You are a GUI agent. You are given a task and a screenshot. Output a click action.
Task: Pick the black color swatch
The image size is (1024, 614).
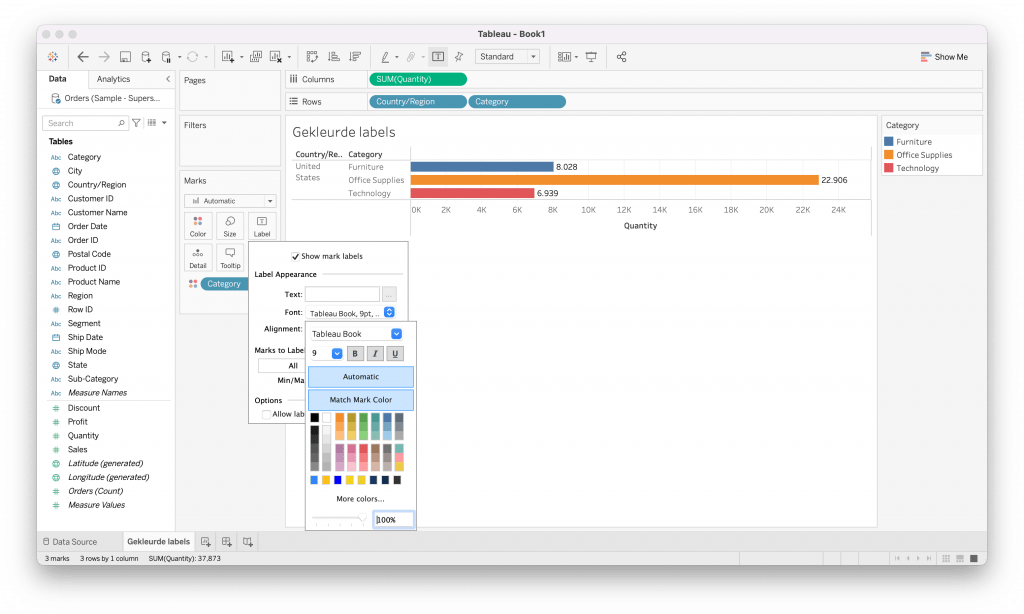[315, 417]
